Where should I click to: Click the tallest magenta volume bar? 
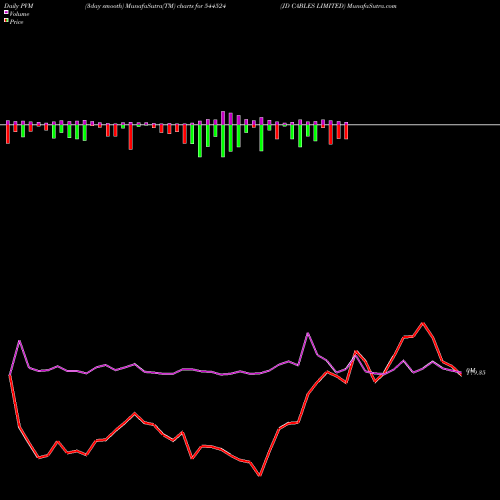pyautogui.click(x=223, y=118)
